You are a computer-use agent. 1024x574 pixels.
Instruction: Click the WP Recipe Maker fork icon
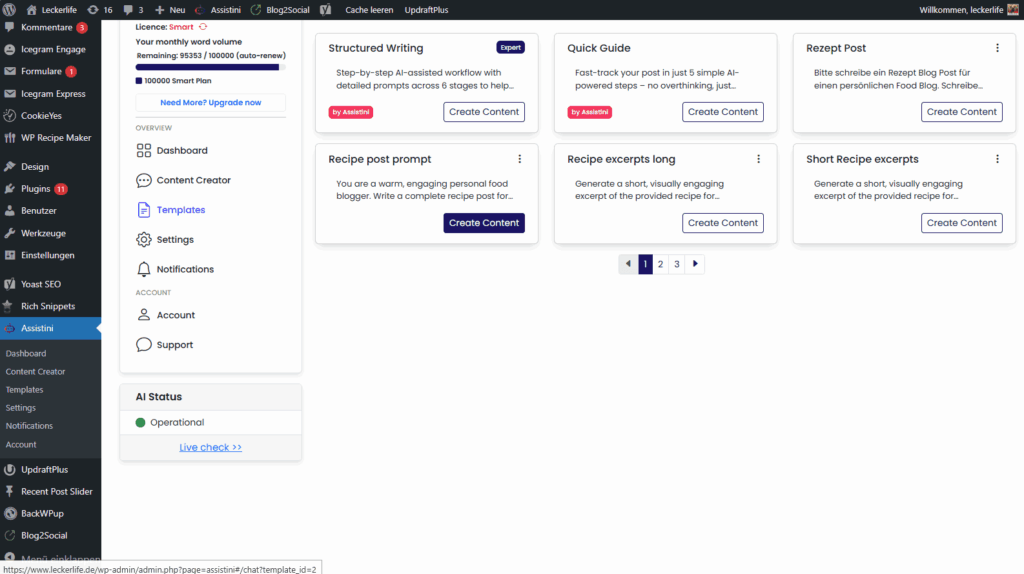pos(10,138)
